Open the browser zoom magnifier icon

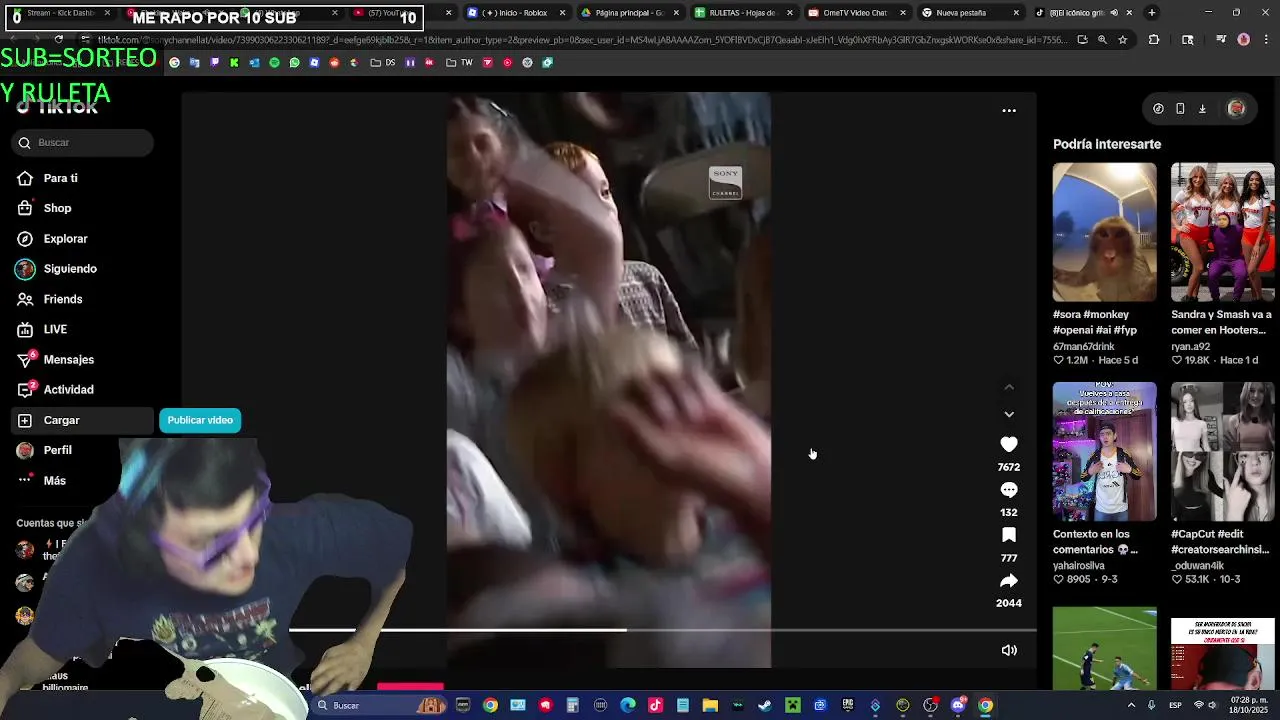pyautogui.click(x=1102, y=40)
